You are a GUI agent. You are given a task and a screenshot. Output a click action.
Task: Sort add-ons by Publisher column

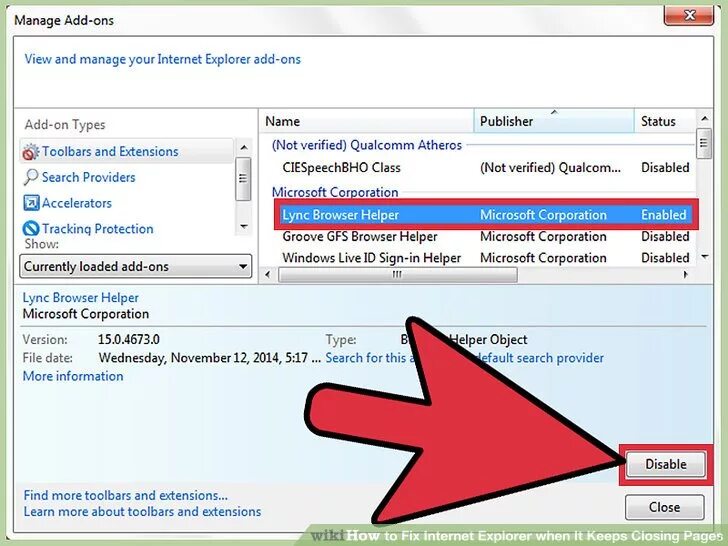point(554,121)
